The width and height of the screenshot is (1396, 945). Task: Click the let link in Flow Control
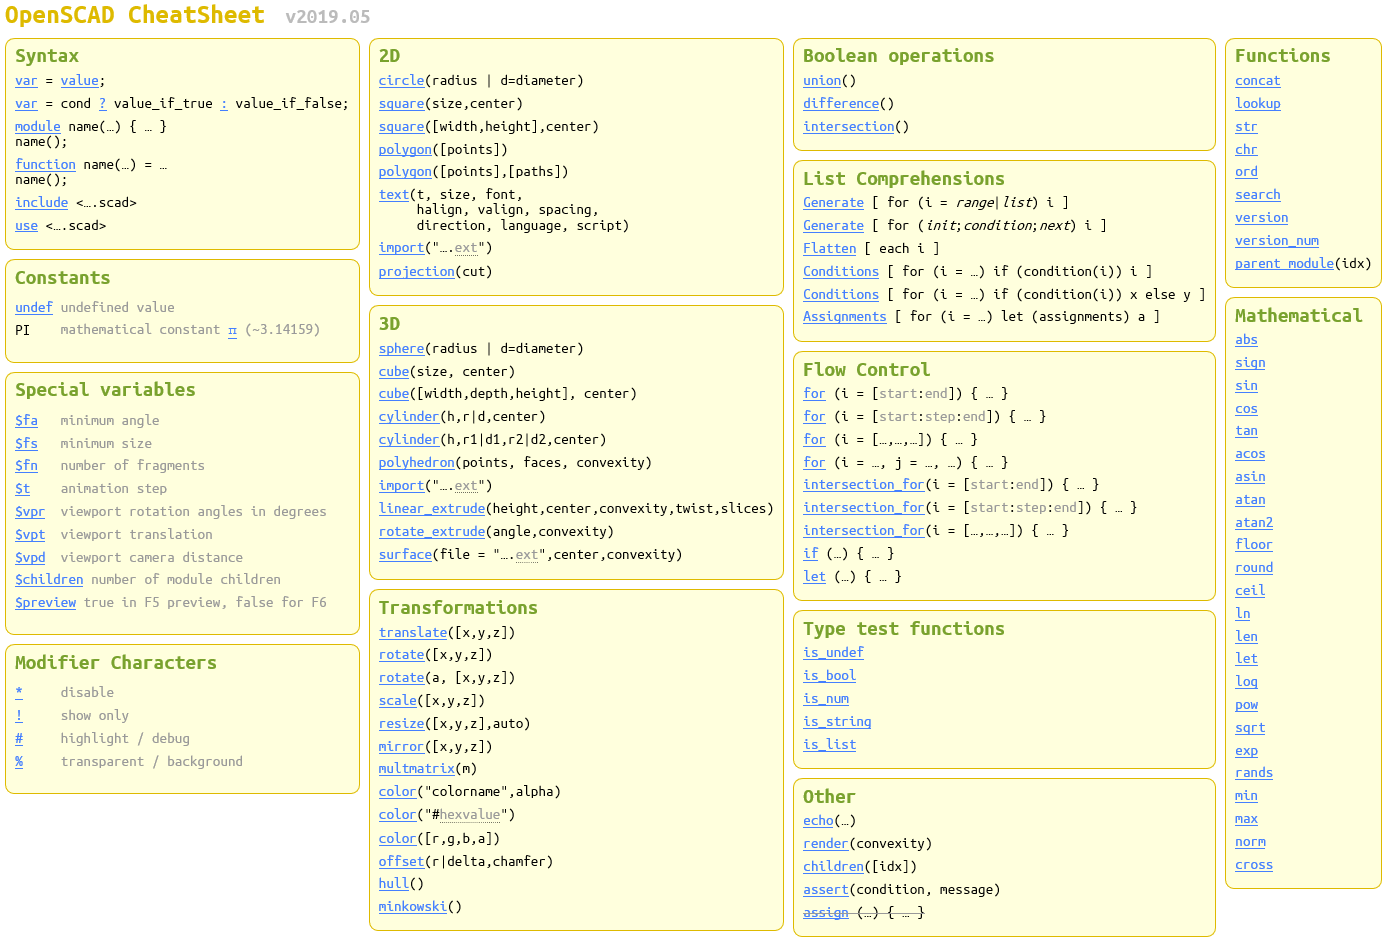[x=814, y=577]
